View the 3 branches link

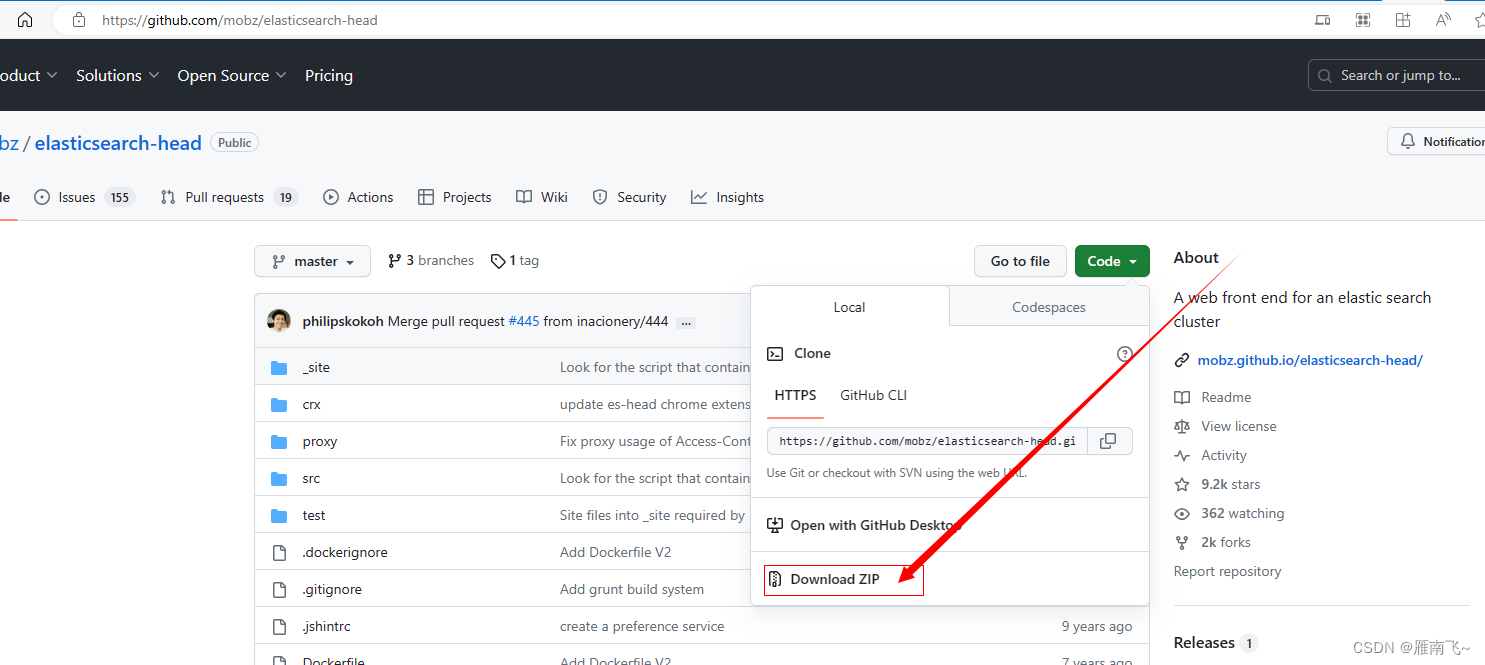tap(431, 260)
